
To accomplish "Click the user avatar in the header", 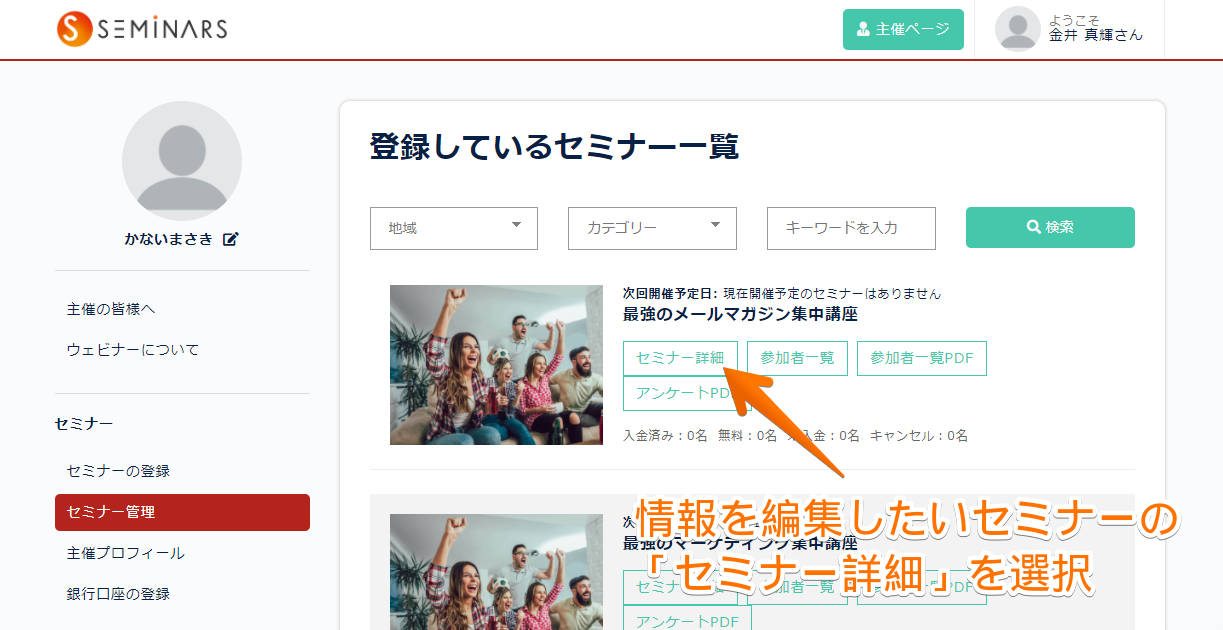I will pos(1017,29).
